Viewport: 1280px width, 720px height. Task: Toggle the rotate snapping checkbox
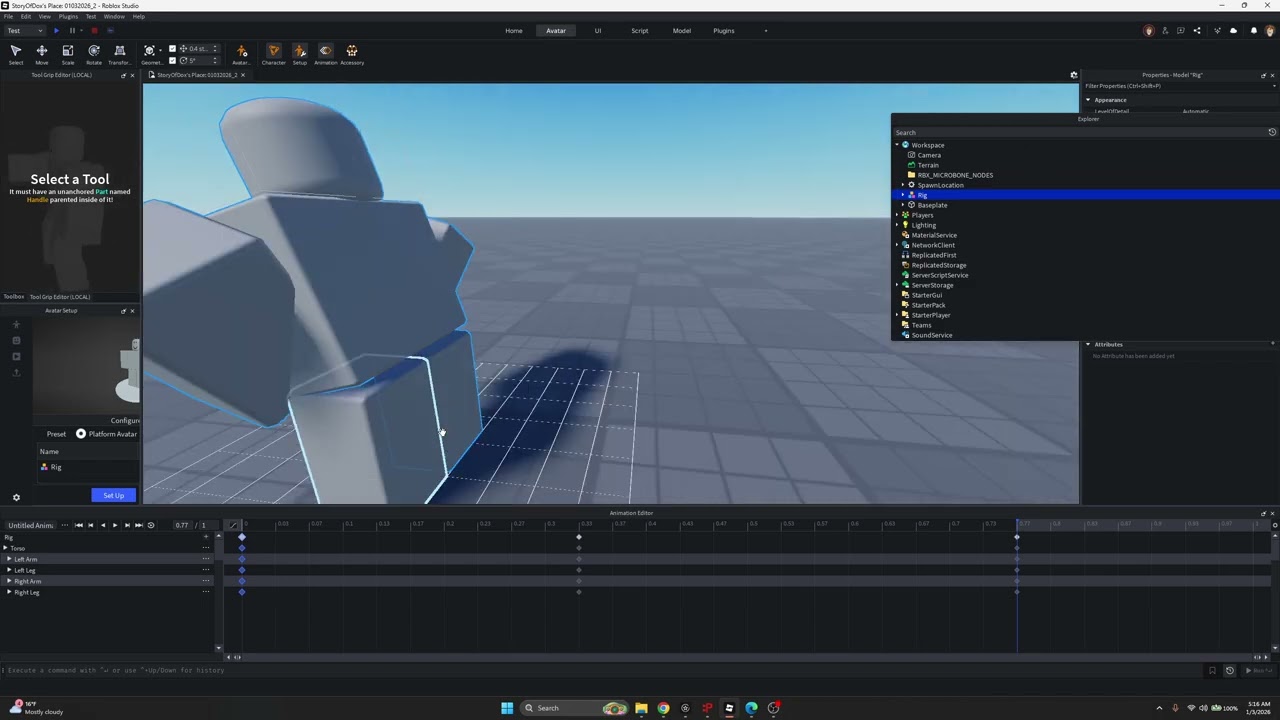click(x=172, y=60)
